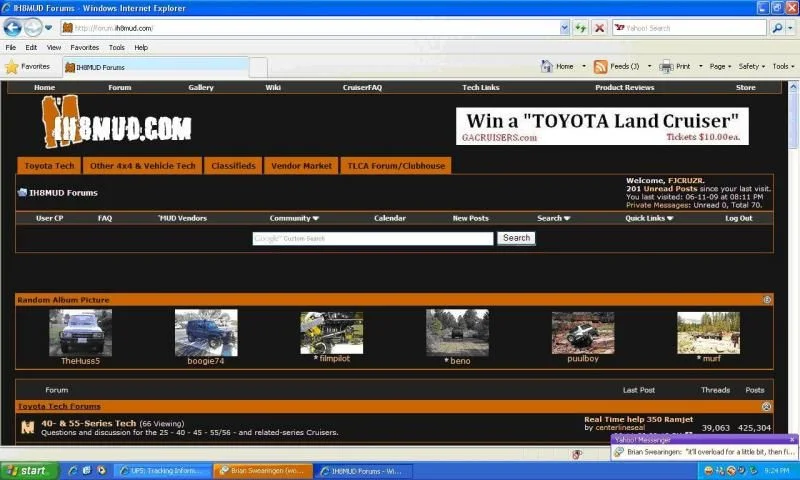Click the IH8MUD Forums breadcrumb icon
This screenshot has width=800, height=480.
[22, 192]
